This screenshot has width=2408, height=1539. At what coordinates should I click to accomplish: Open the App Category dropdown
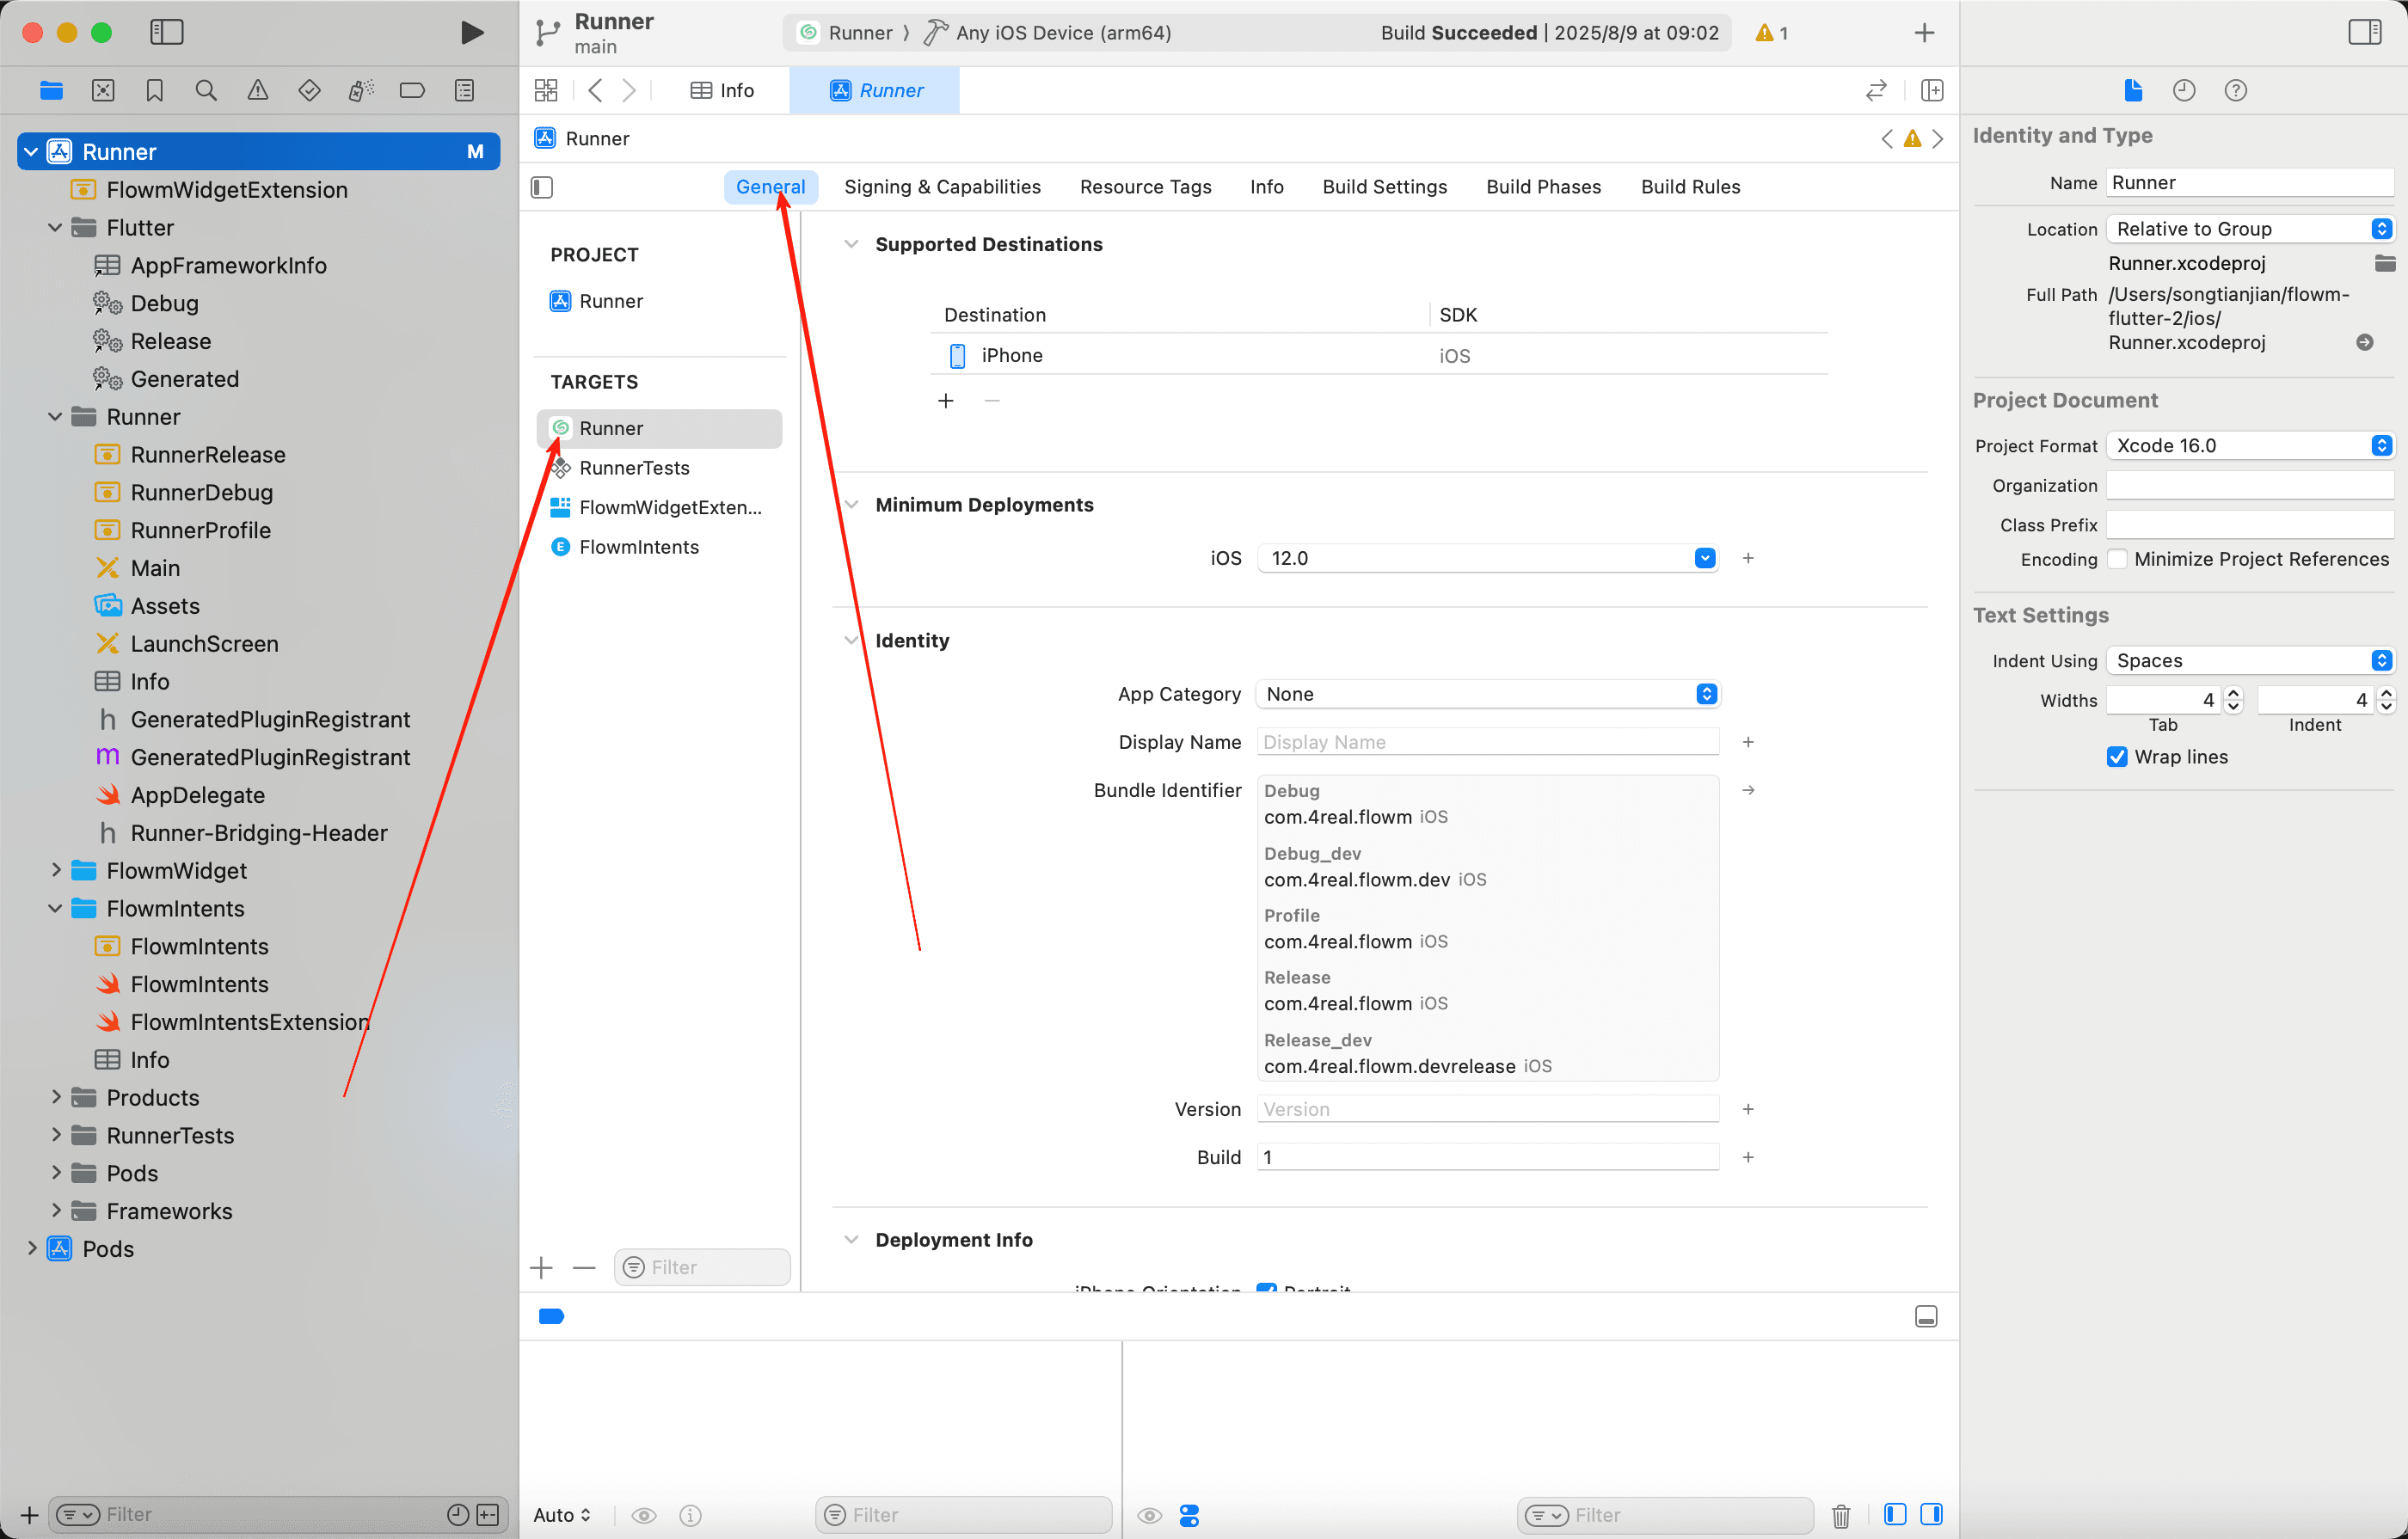click(1706, 694)
